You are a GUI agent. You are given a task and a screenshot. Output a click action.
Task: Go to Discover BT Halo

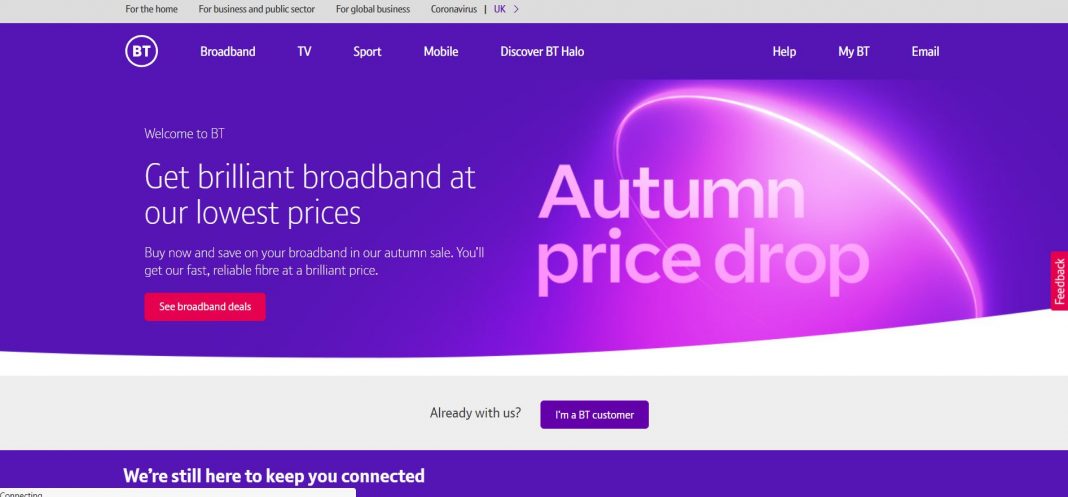pyautogui.click(x=542, y=52)
